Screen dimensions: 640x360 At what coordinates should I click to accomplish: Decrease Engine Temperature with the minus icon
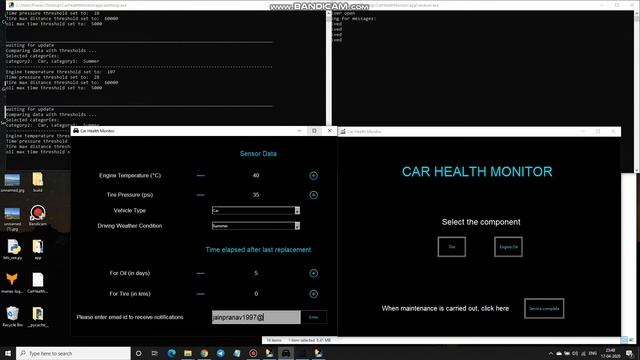pos(200,176)
